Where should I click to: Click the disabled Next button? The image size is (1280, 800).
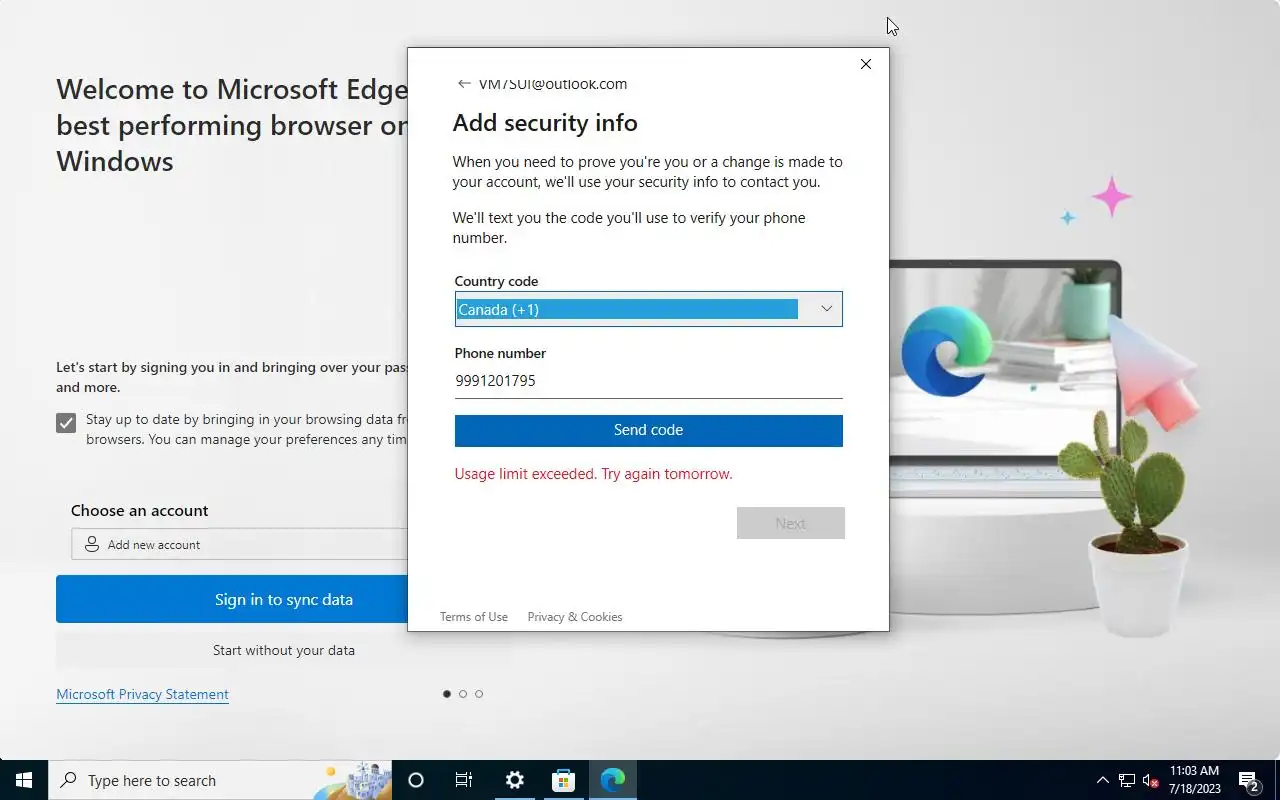pyautogui.click(x=791, y=523)
